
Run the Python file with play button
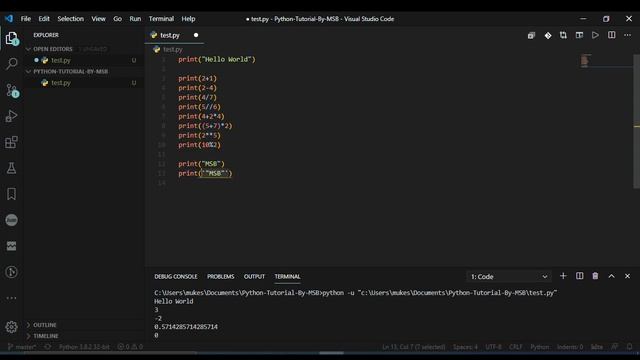596,36
